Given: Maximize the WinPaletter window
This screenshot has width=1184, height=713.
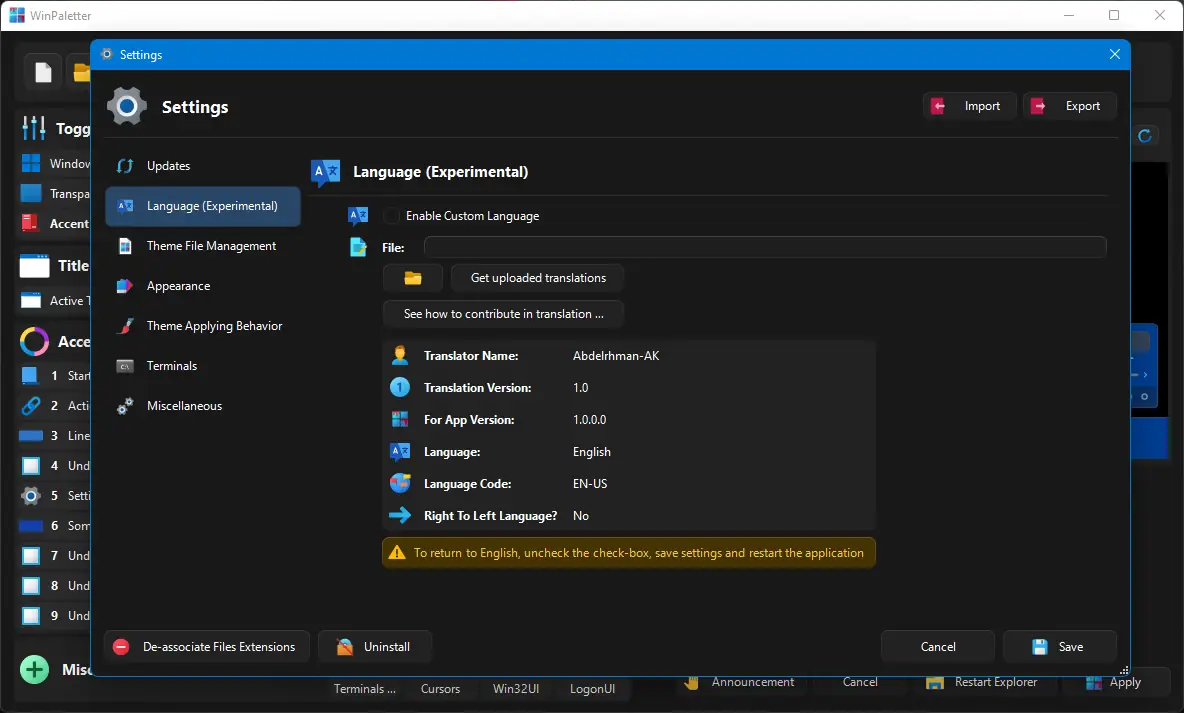Looking at the screenshot, I should coord(1114,15).
